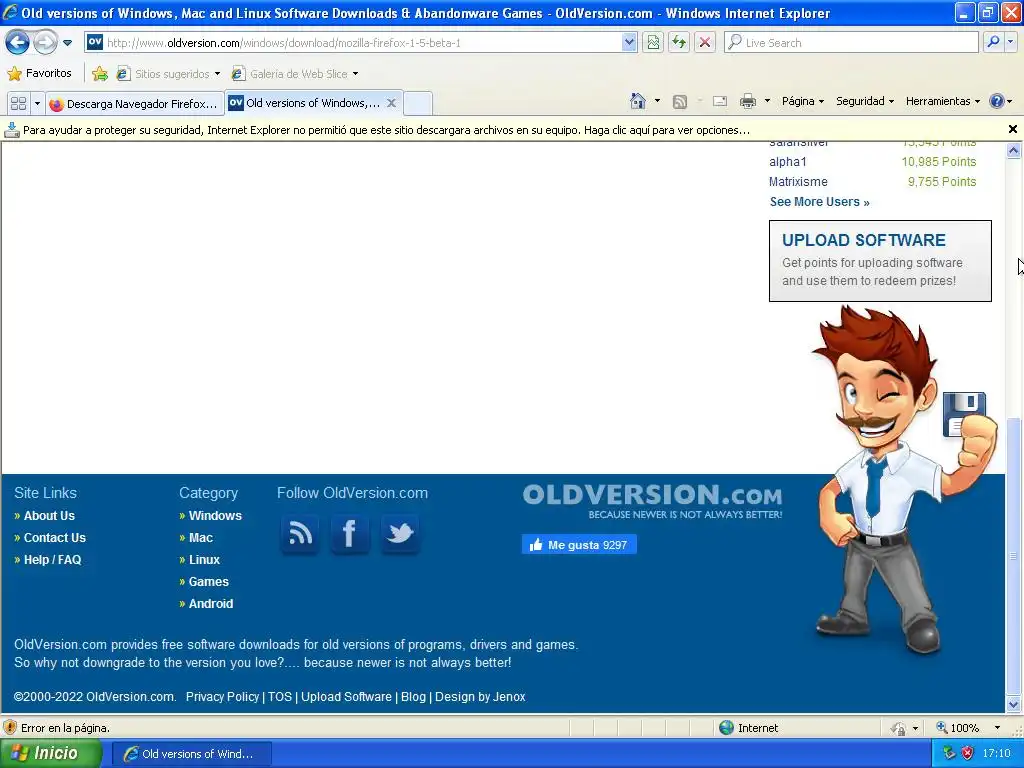Open the Linux category link
Screen dimensions: 1024x768
click(204, 560)
